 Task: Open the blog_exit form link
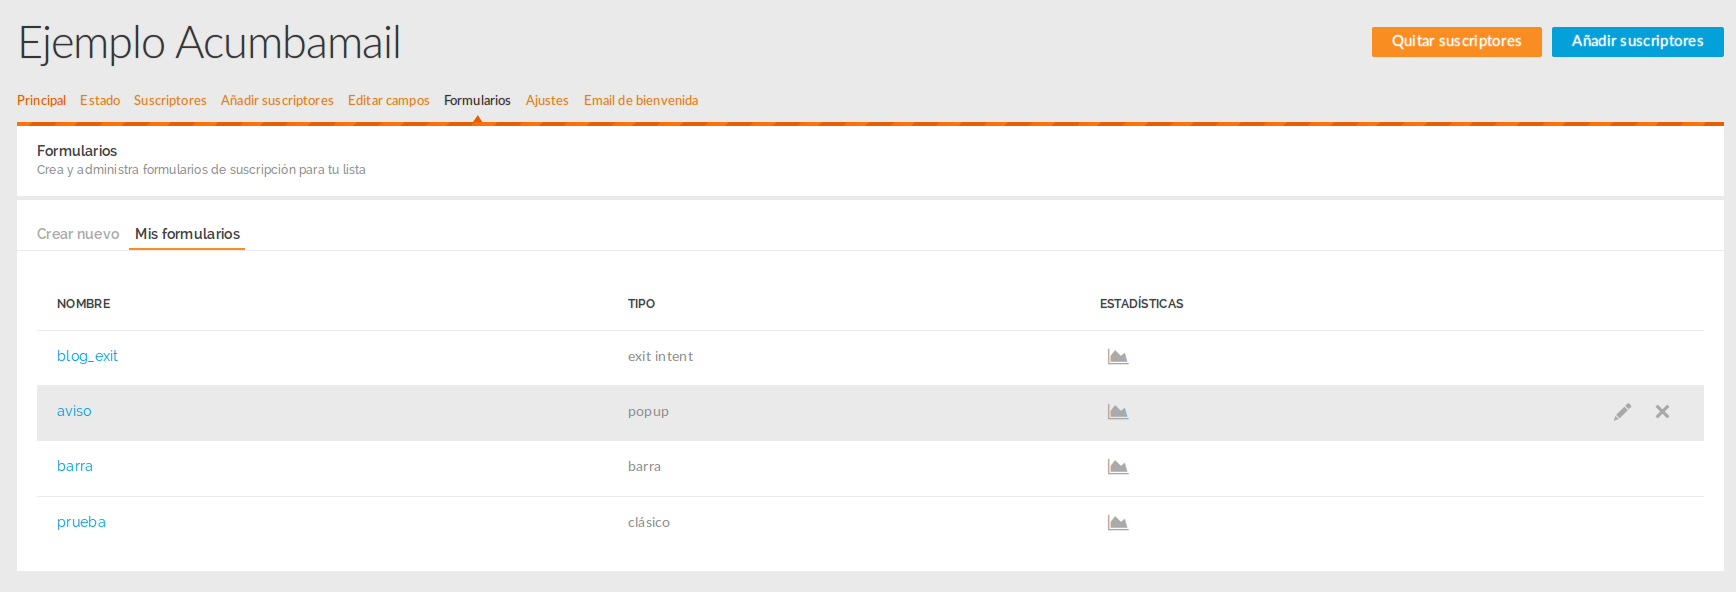(x=87, y=356)
